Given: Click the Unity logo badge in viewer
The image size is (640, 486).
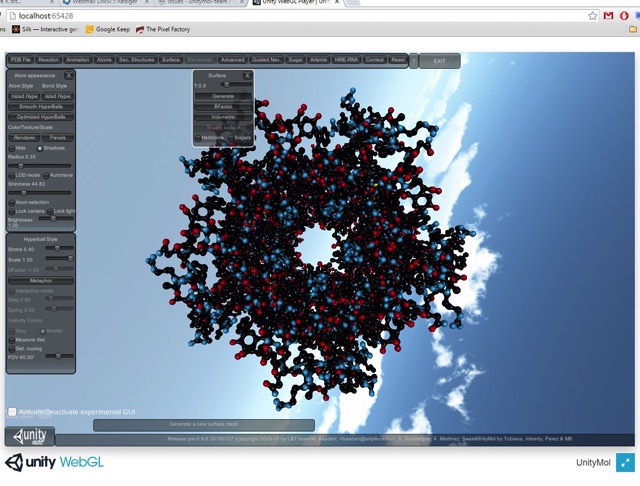Looking at the screenshot, I should 30,436.
